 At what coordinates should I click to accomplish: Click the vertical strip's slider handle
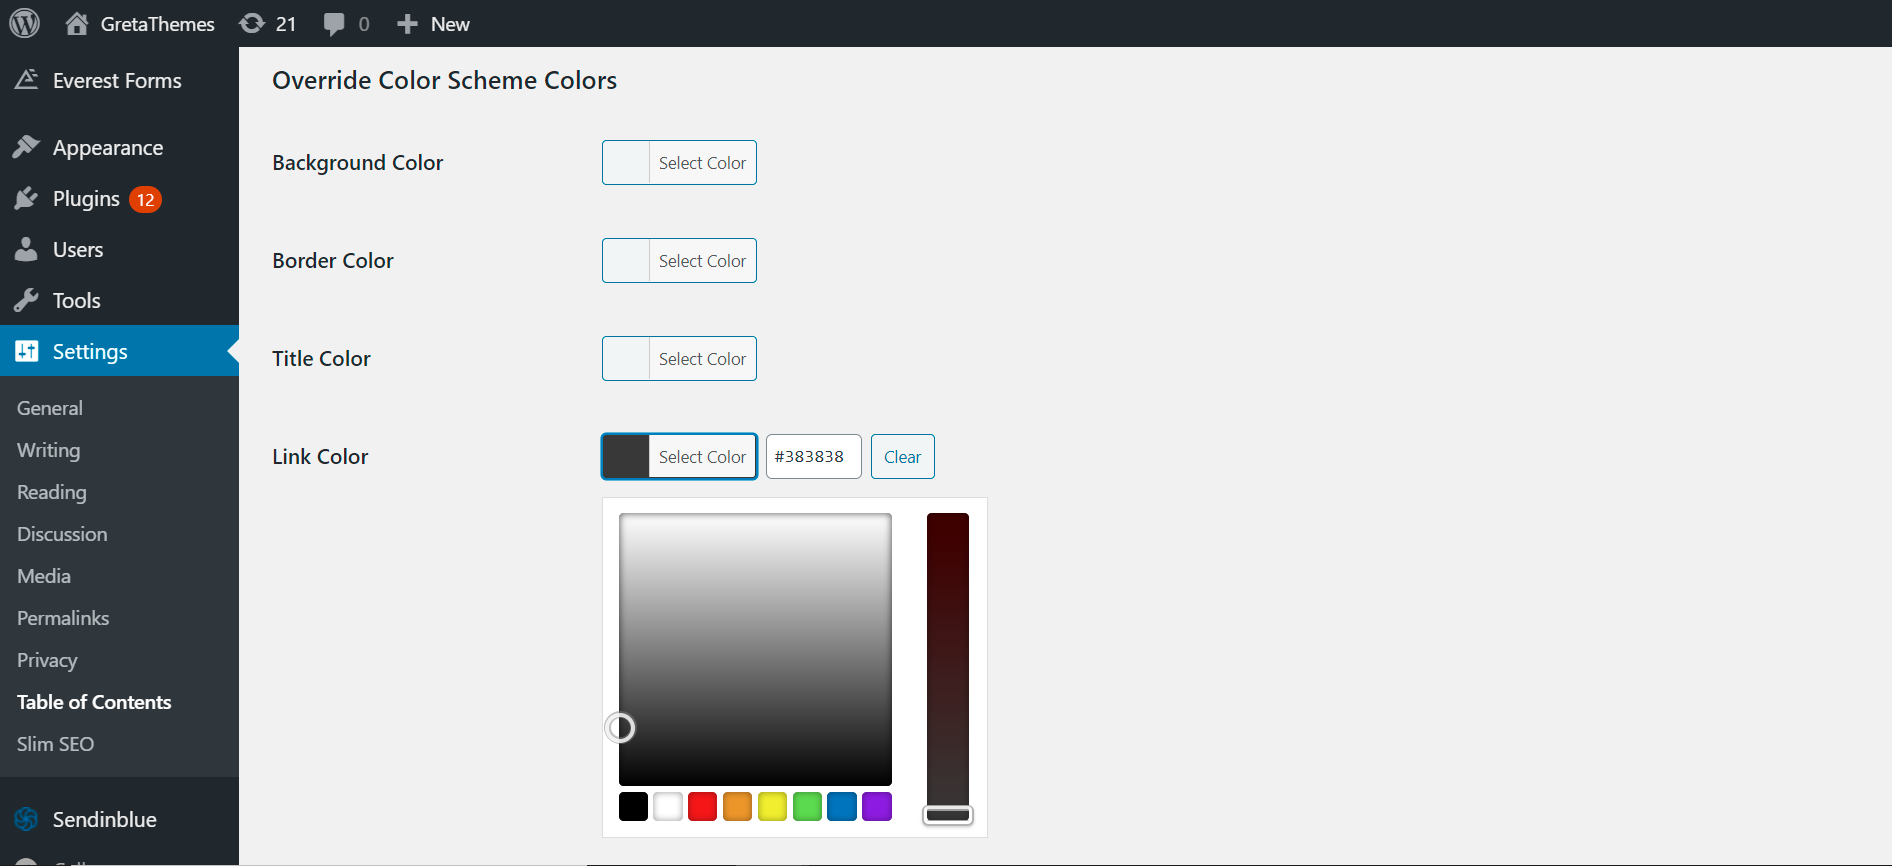948,815
